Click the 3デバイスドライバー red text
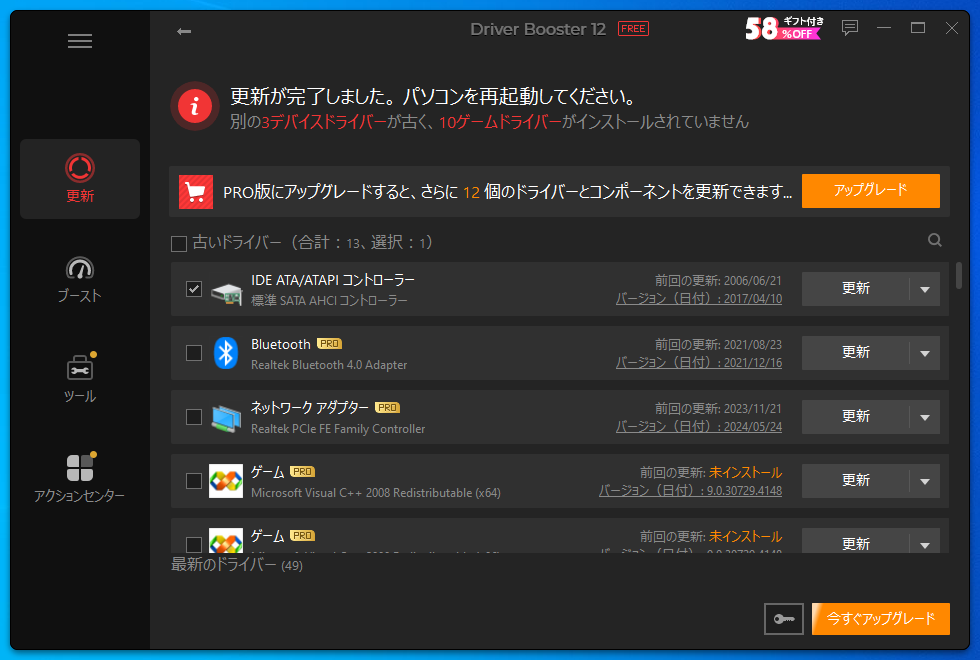Screen dimensions: 980x660 pos(324,122)
